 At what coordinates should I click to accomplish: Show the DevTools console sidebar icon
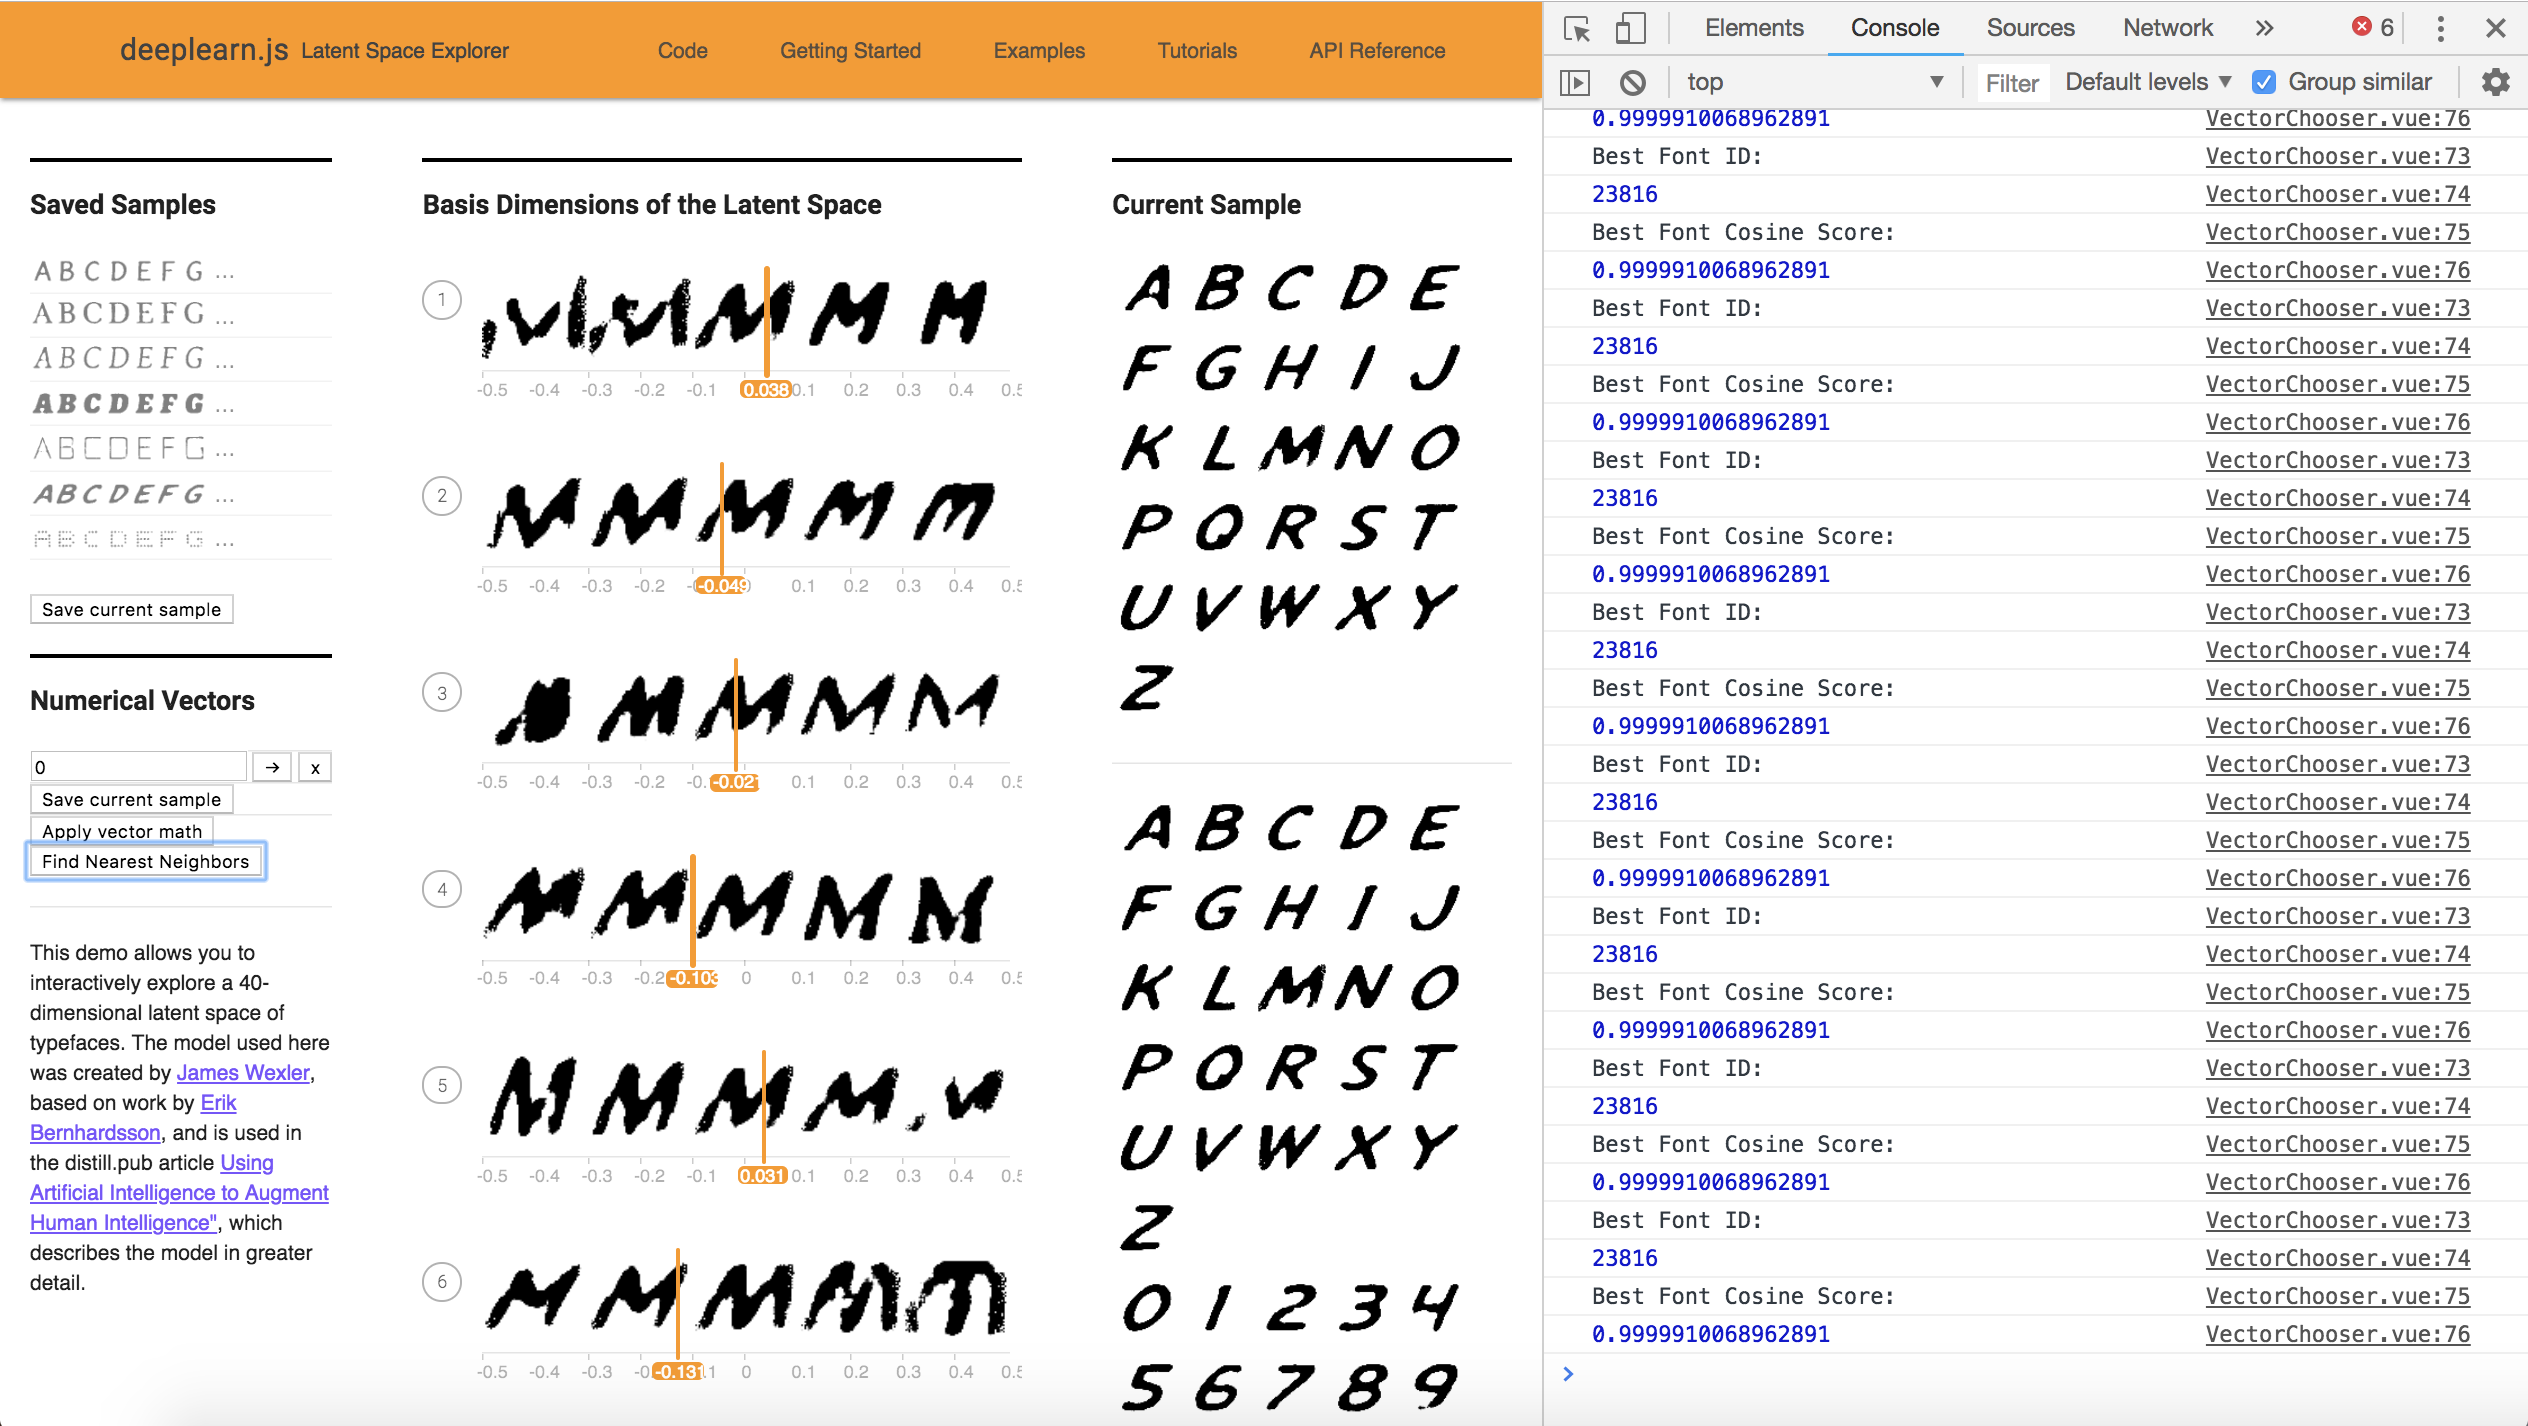click(1575, 82)
